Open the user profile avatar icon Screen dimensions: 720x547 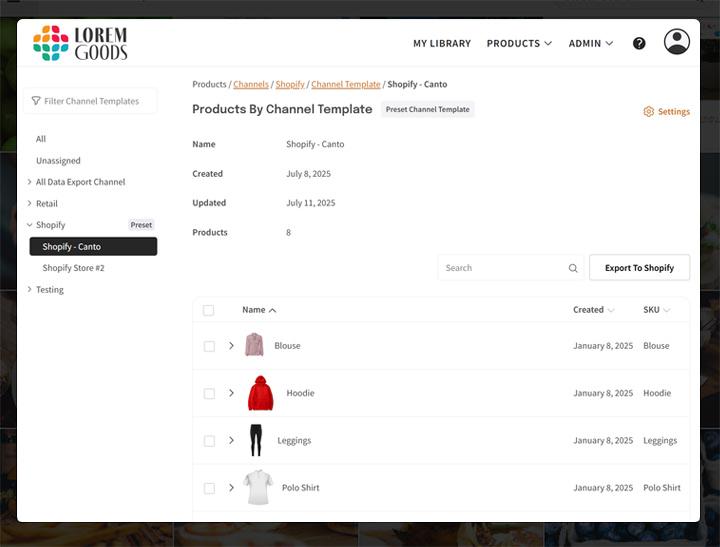click(677, 42)
